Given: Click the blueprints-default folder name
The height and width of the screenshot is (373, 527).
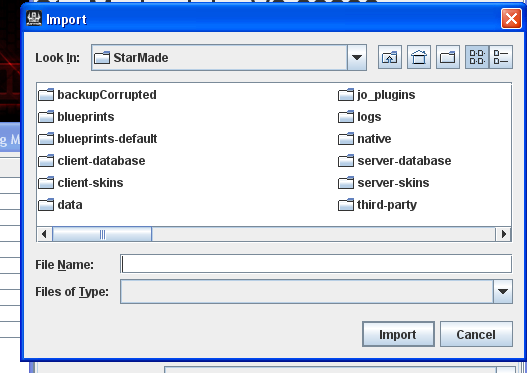Looking at the screenshot, I should (x=107, y=139).
